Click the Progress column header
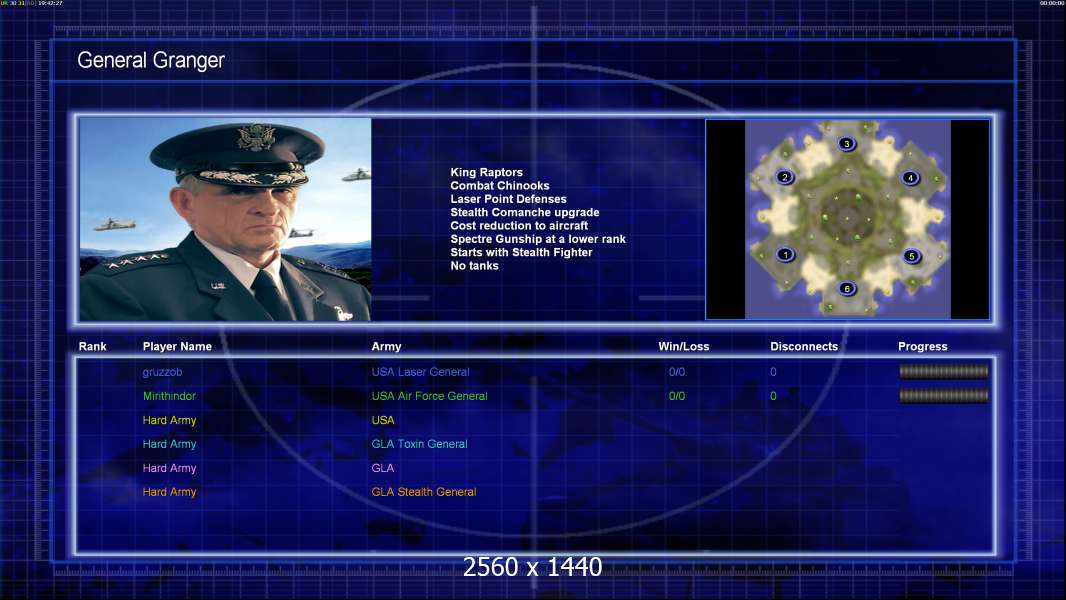Image resolution: width=1066 pixels, height=600 pixels. click(923, 347)
